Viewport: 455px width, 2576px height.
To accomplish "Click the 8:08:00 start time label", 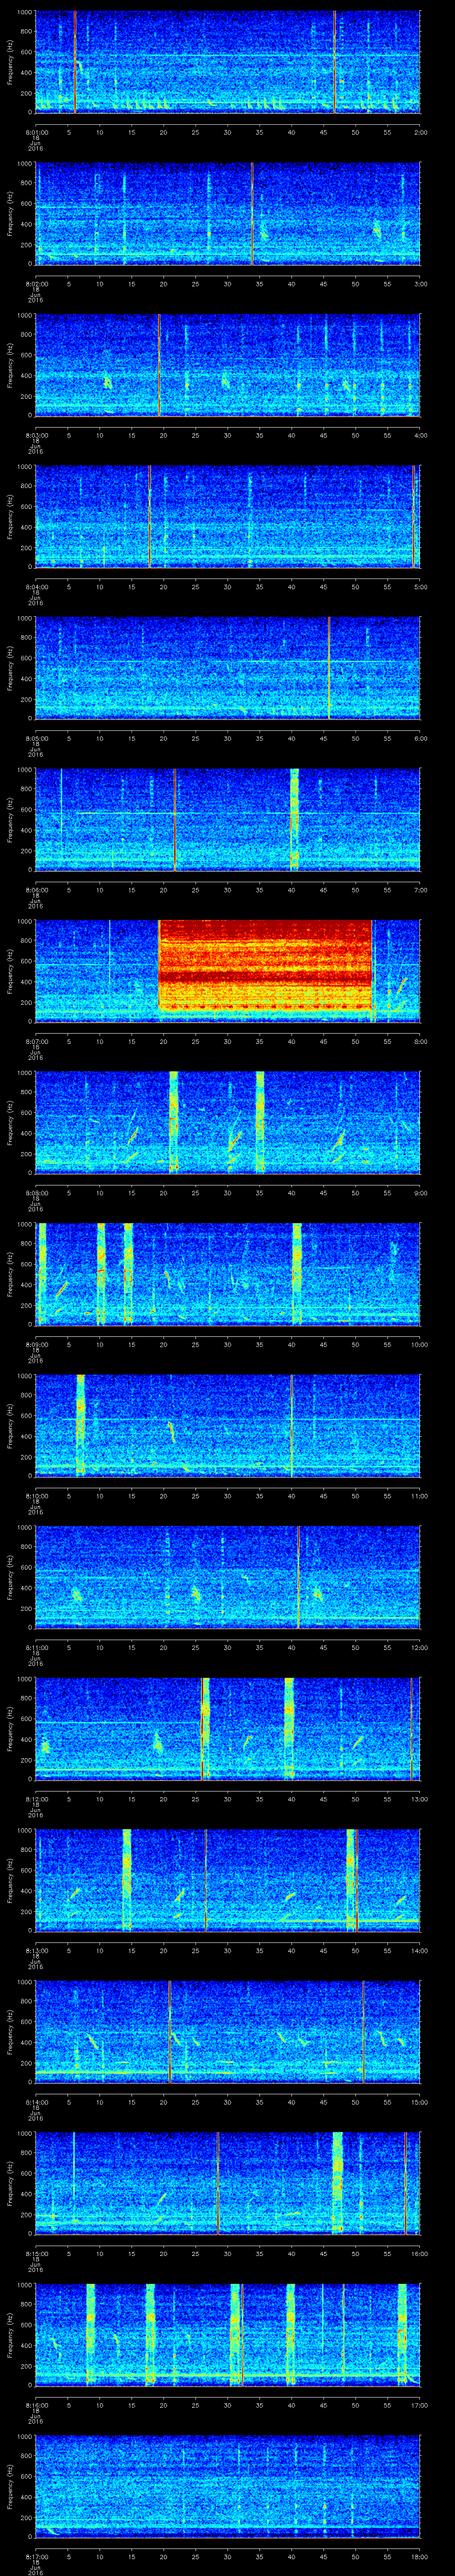I will click(37, 1193).
